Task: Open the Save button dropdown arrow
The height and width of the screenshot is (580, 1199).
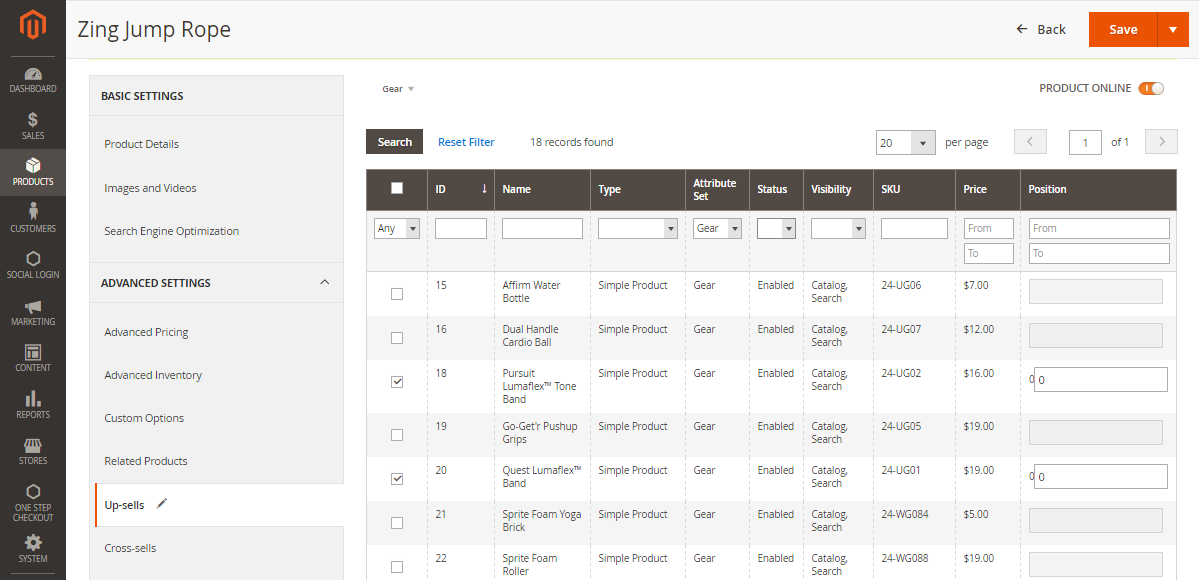Action: pyautogui.click(x=1173, y=29)
